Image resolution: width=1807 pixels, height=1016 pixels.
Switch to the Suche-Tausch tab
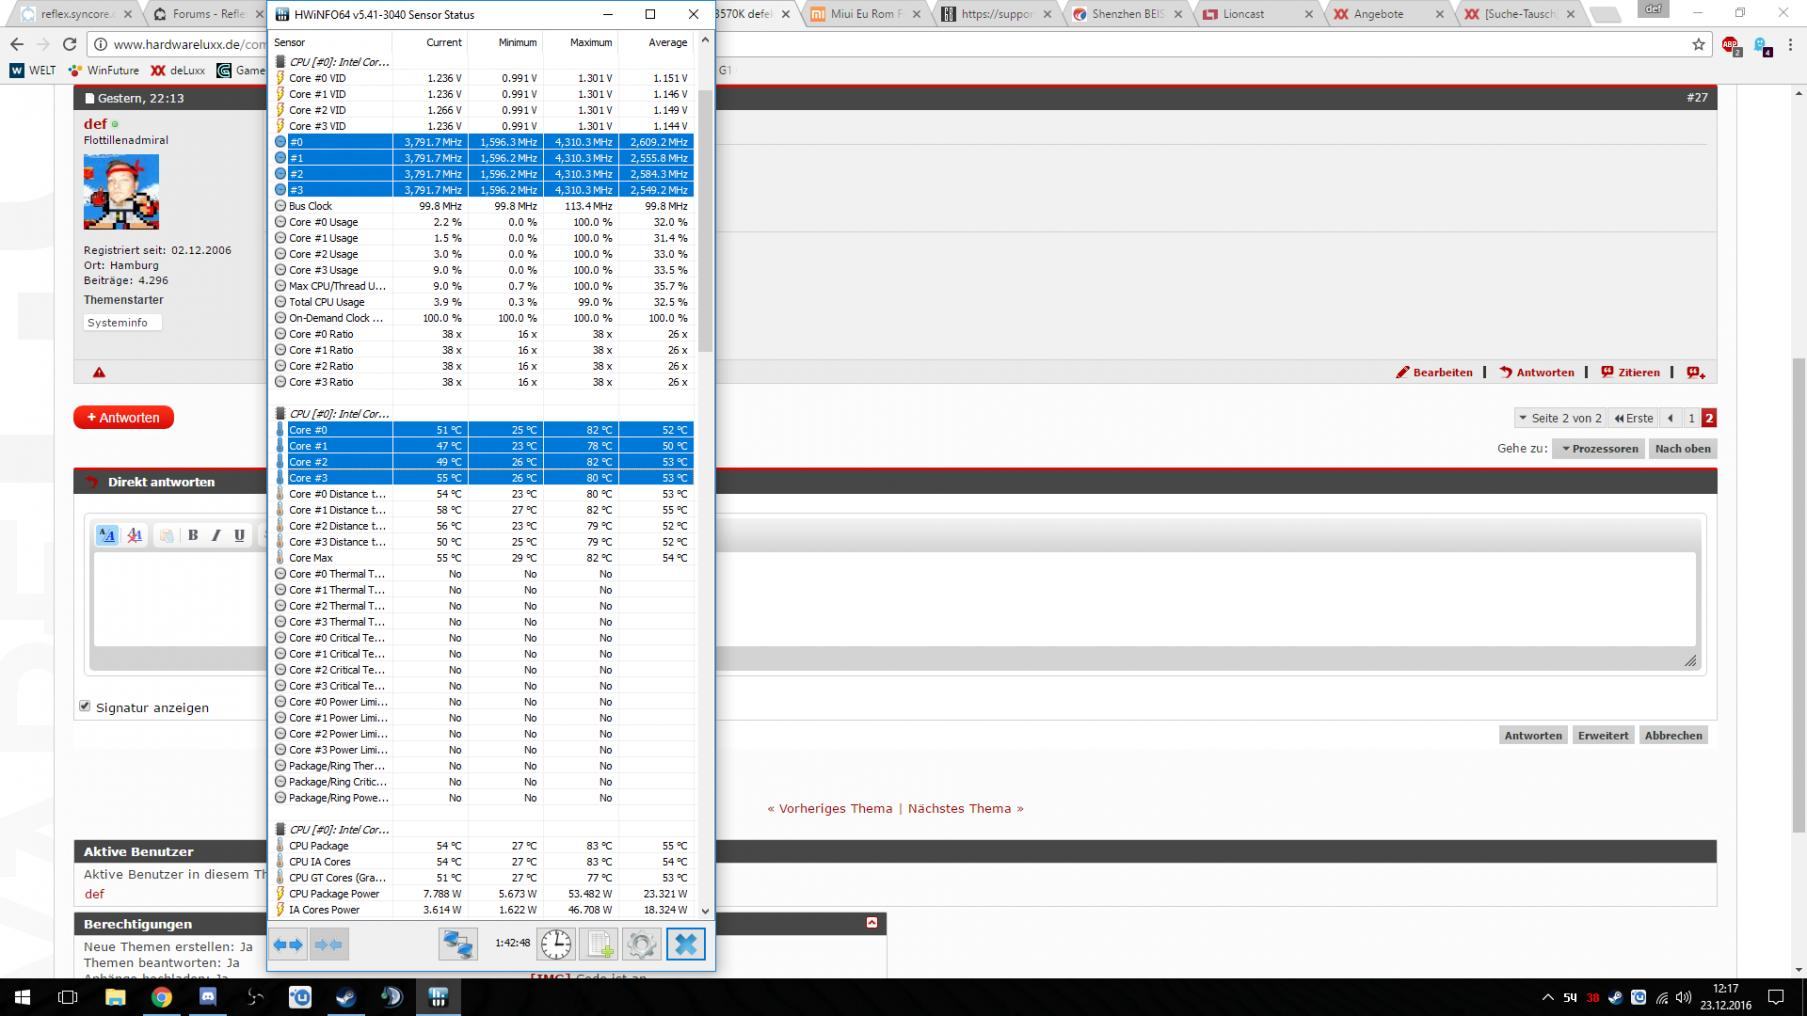[x=1520, y=14]
